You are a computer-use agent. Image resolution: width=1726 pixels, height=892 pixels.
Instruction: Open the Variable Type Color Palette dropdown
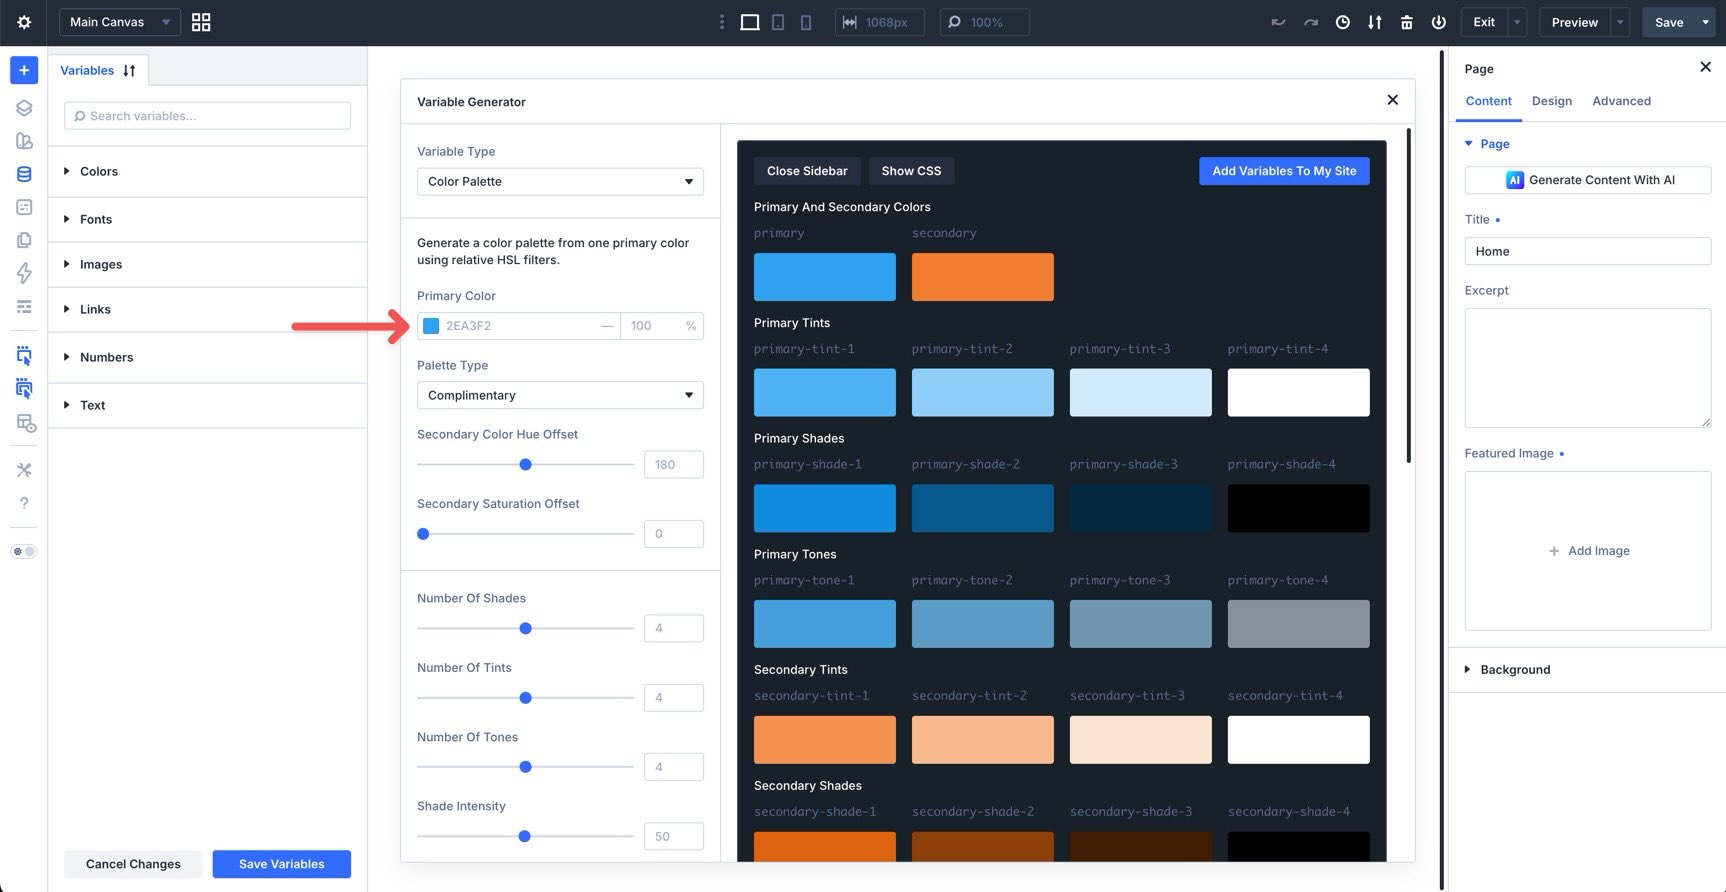[x=560, y=181]
